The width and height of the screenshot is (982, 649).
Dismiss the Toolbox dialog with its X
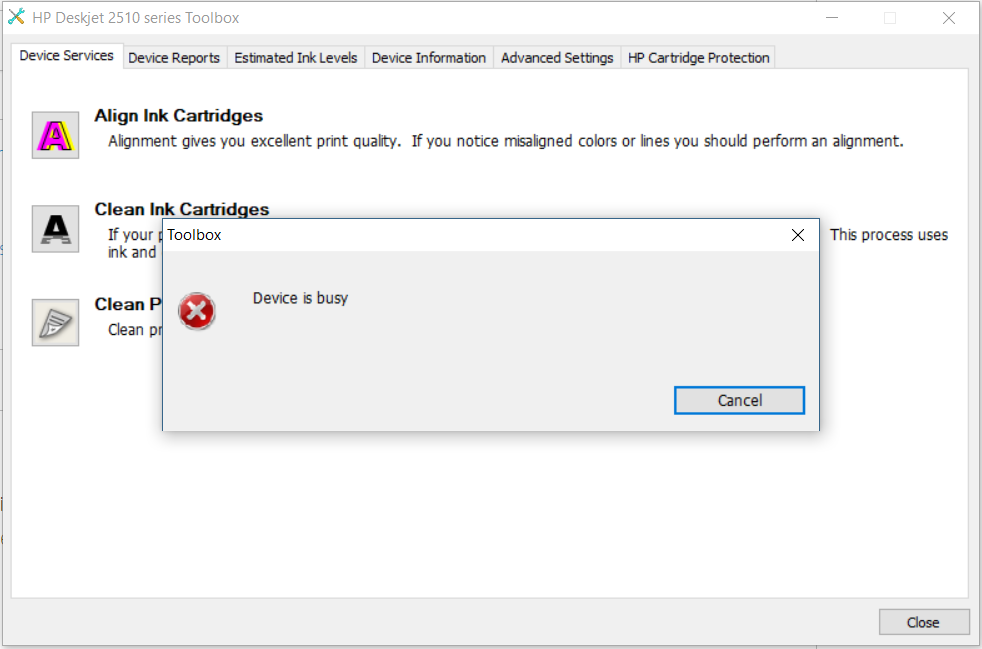(x=797, y=235)
